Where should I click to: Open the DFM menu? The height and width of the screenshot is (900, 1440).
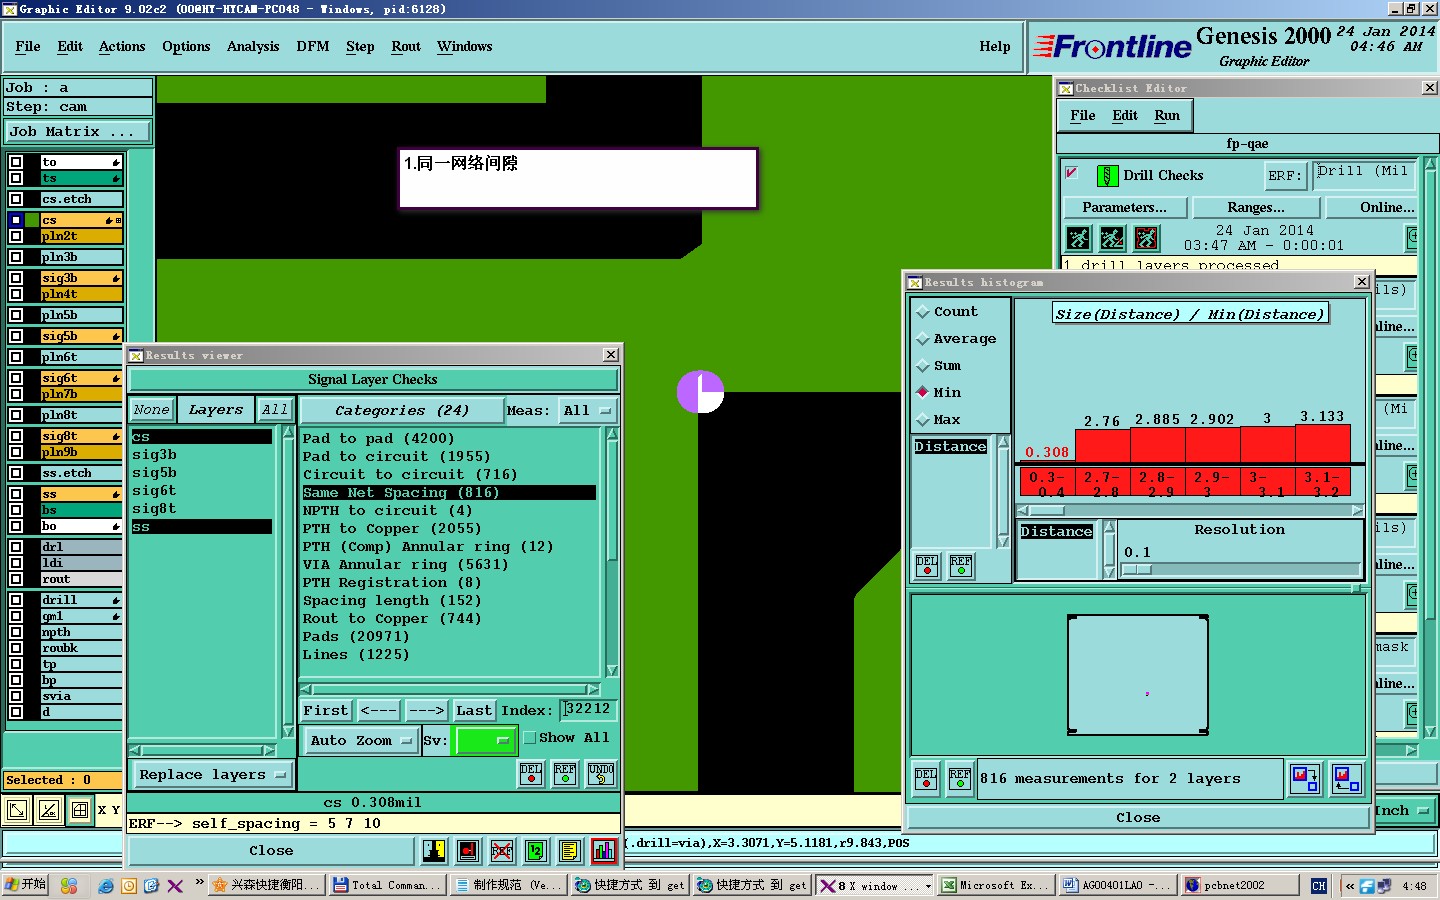(x=313, y=46)
